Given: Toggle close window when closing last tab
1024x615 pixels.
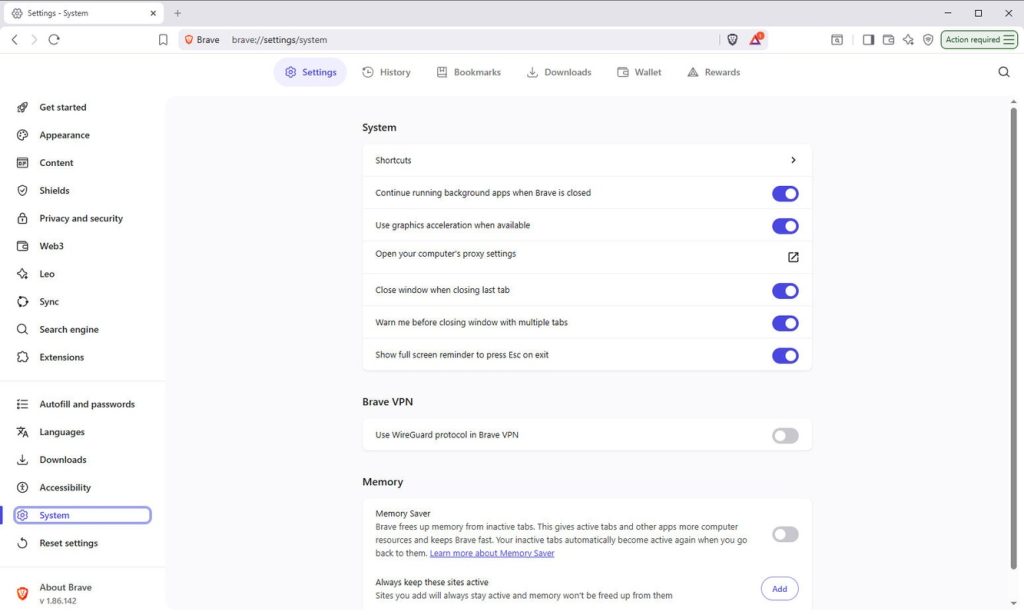Looking at the screenshot, I should click(785, 291).
